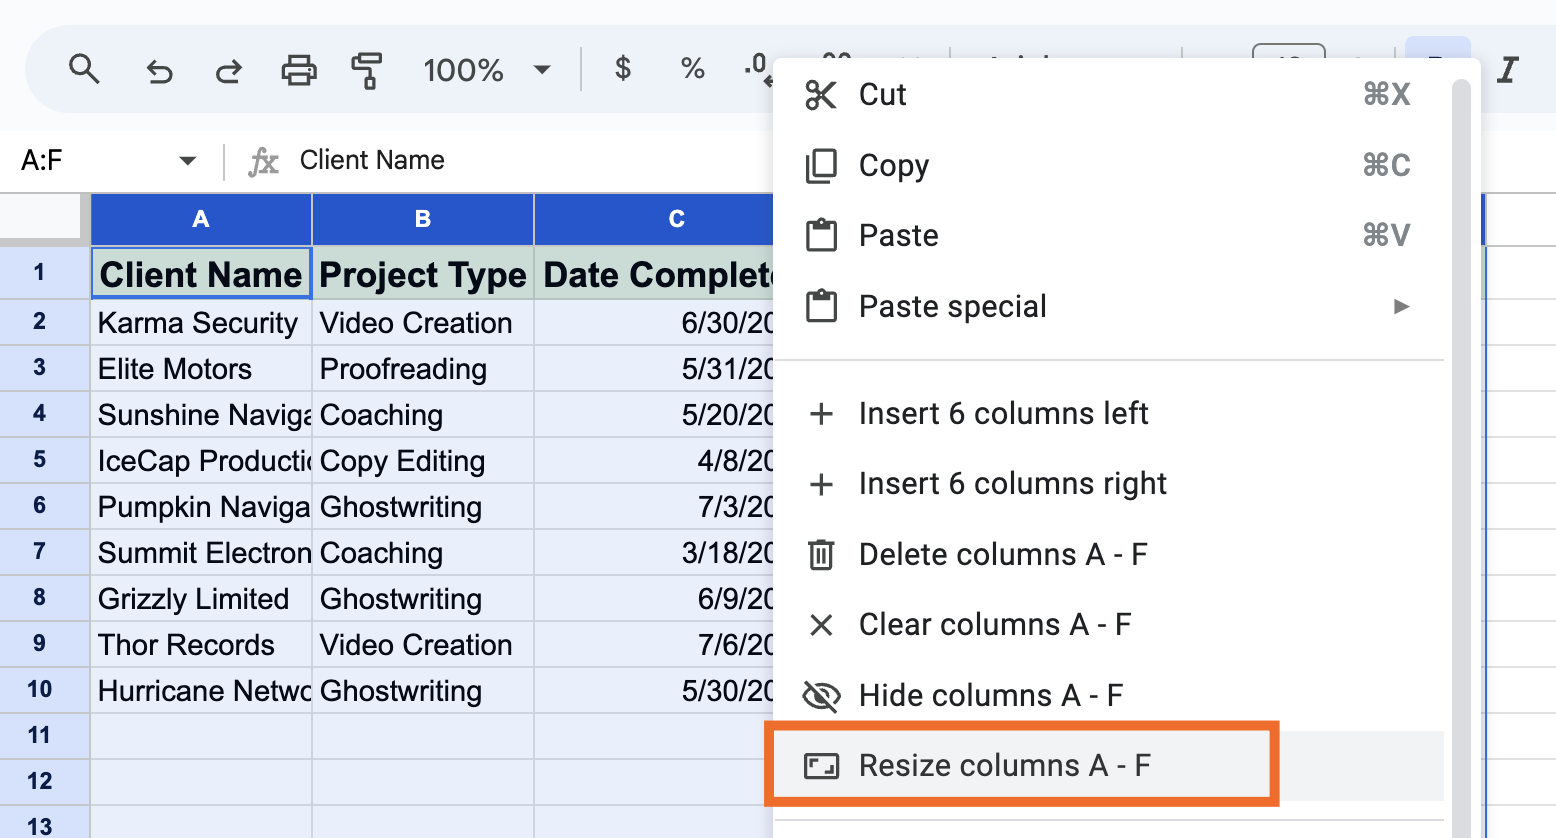Click Video Creation in row 2
This screenshot has width=1556, height=838.
coord(423,323)
